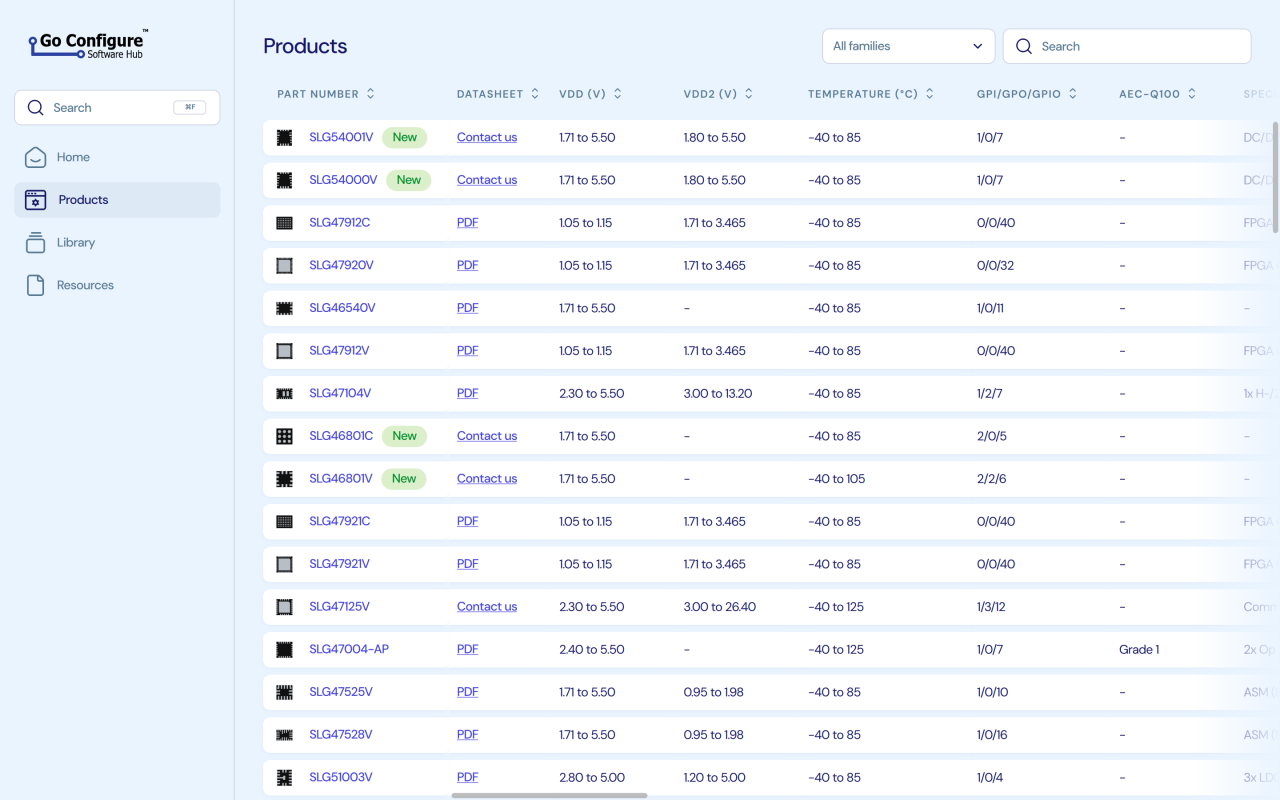Click the Home icon in sidebar

point(35,157)
